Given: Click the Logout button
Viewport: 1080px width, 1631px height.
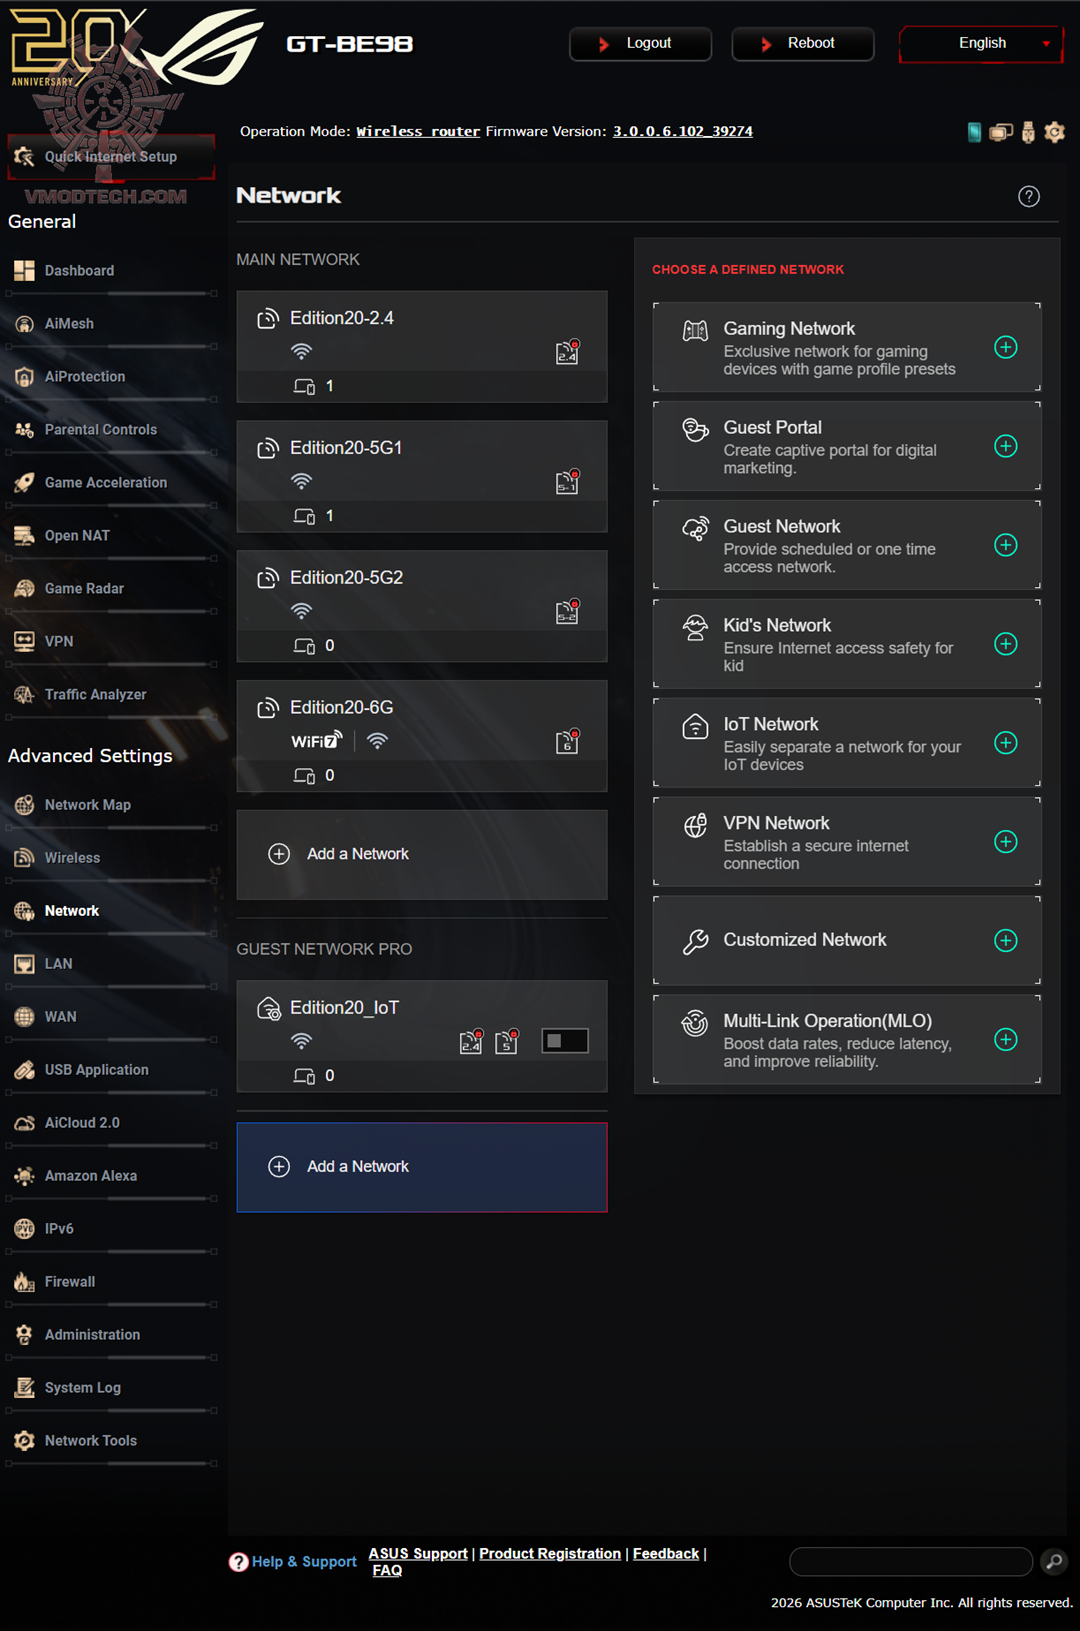Looking at the screenshot, I should [641, 44].
